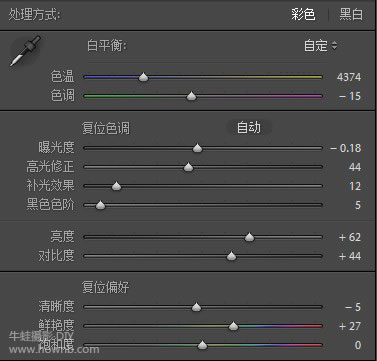377x361 pixels.
Task: Click the 自动 auto tone button
Action: coord(249,127)
